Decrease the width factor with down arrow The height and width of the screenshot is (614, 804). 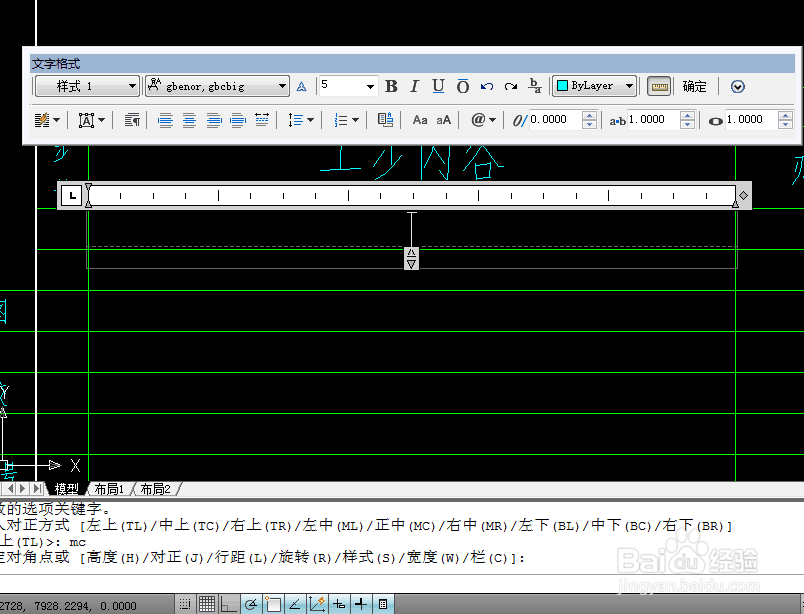[x=785, y=124]
